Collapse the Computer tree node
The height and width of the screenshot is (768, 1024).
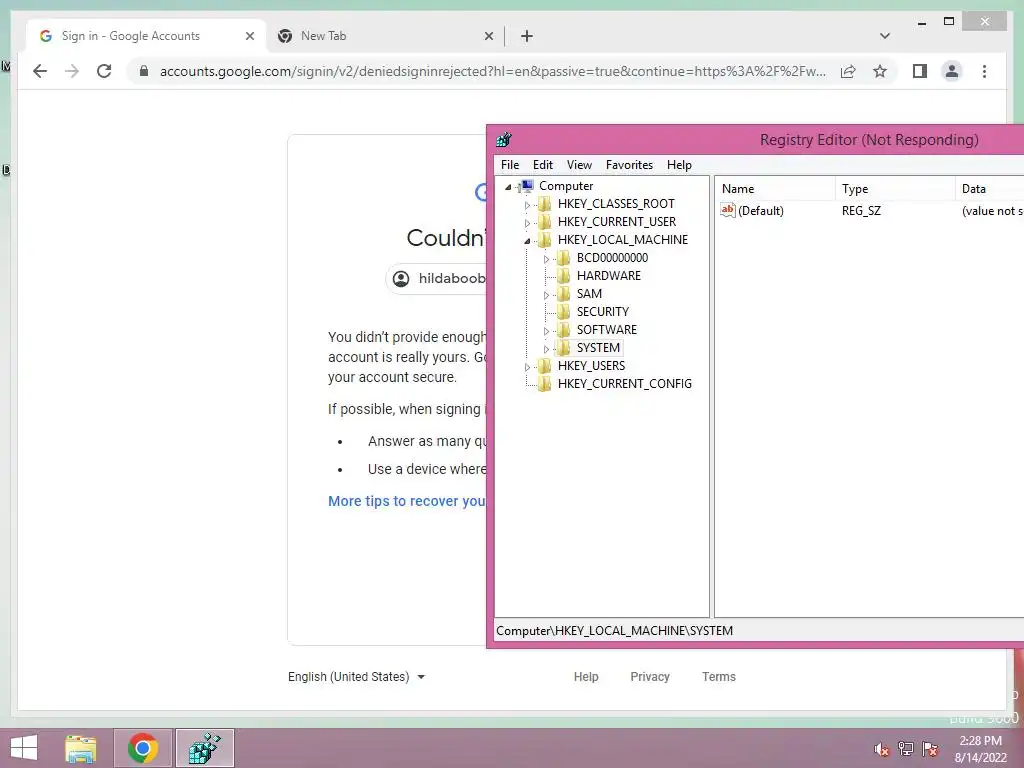pos(508,187)
